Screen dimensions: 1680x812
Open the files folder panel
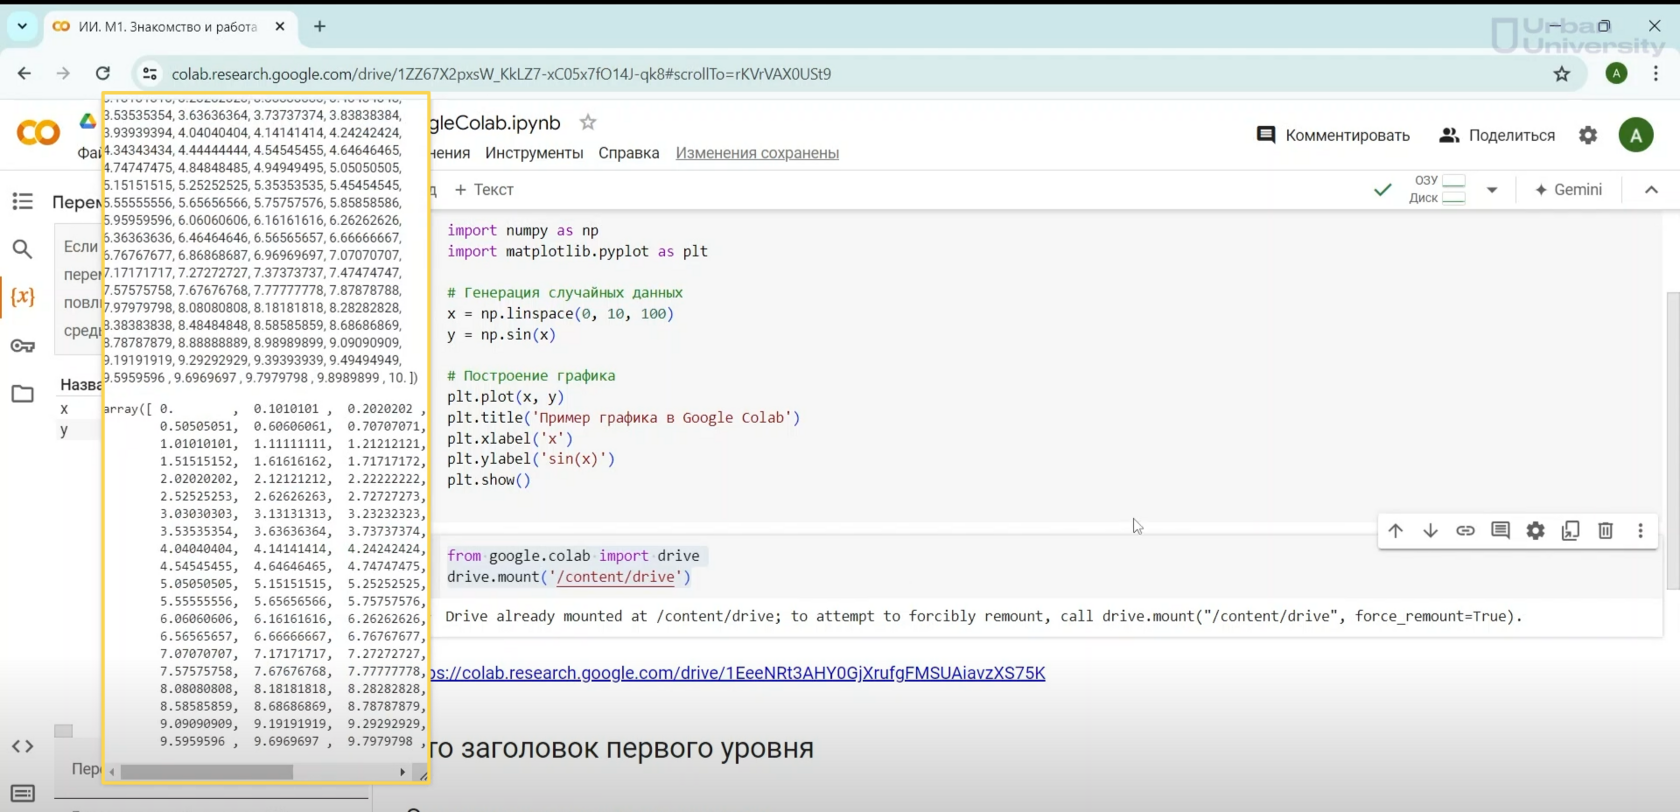tap(22, 394)
